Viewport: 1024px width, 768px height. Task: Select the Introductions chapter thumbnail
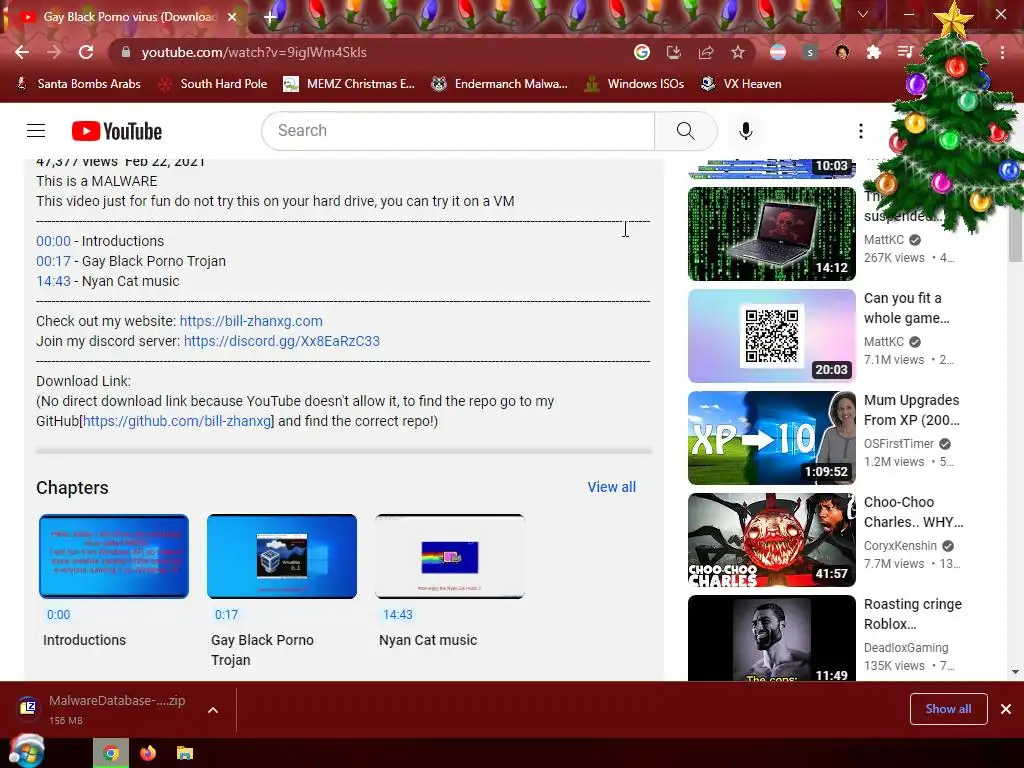114,556
